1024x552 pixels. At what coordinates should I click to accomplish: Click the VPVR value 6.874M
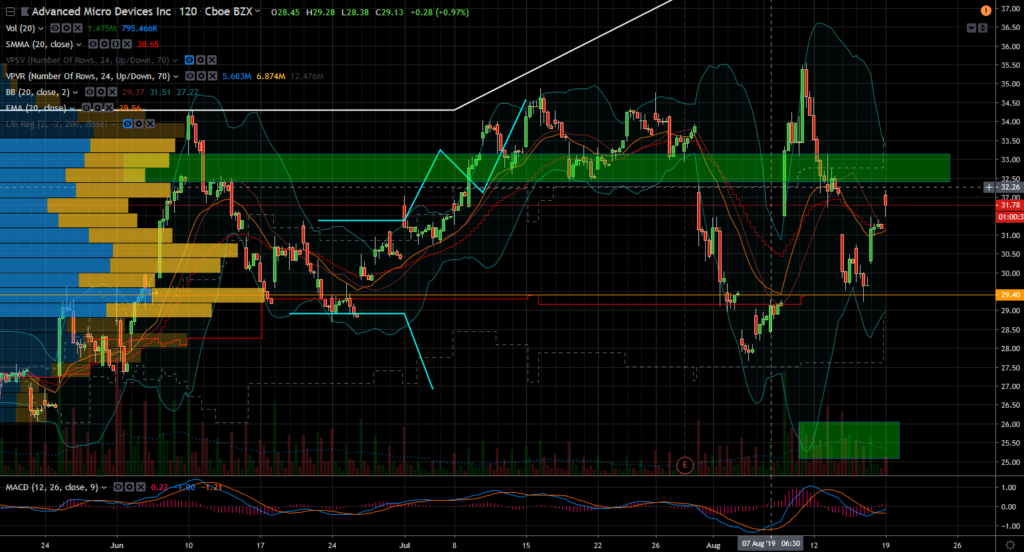tap(270, 76)
